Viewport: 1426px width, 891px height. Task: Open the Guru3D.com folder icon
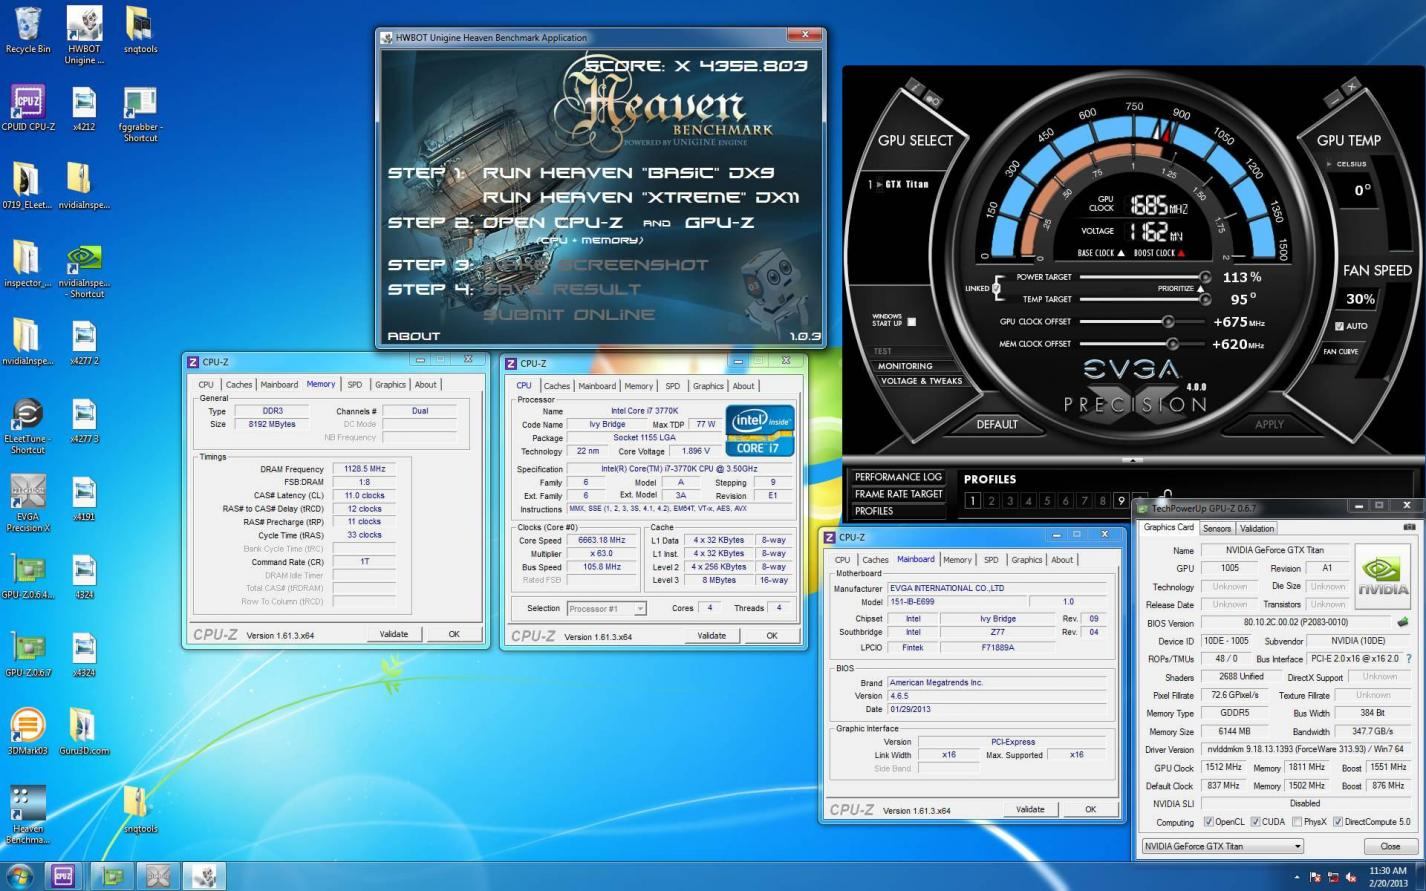(84, 732)
